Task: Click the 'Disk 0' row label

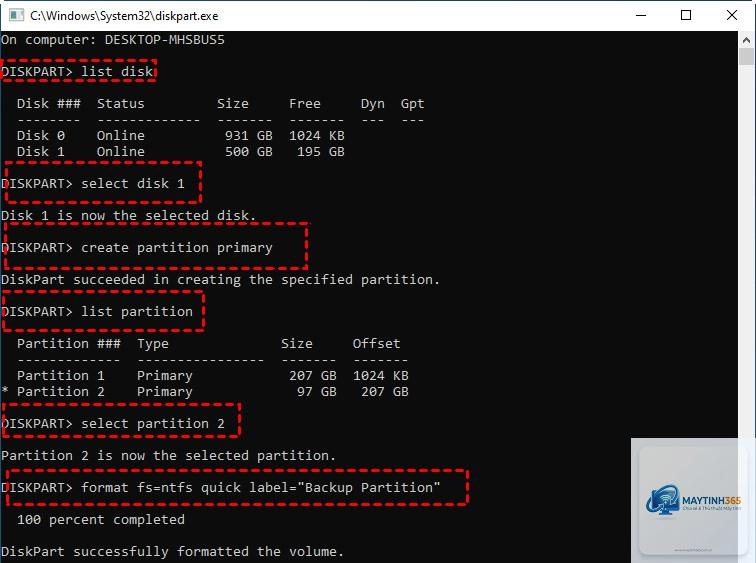Action: 40,135
